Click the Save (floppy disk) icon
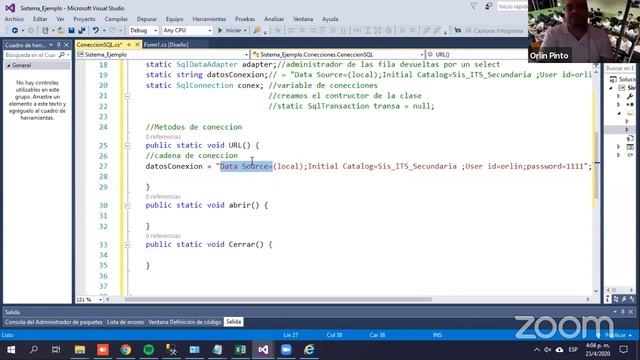 point(71,31)
